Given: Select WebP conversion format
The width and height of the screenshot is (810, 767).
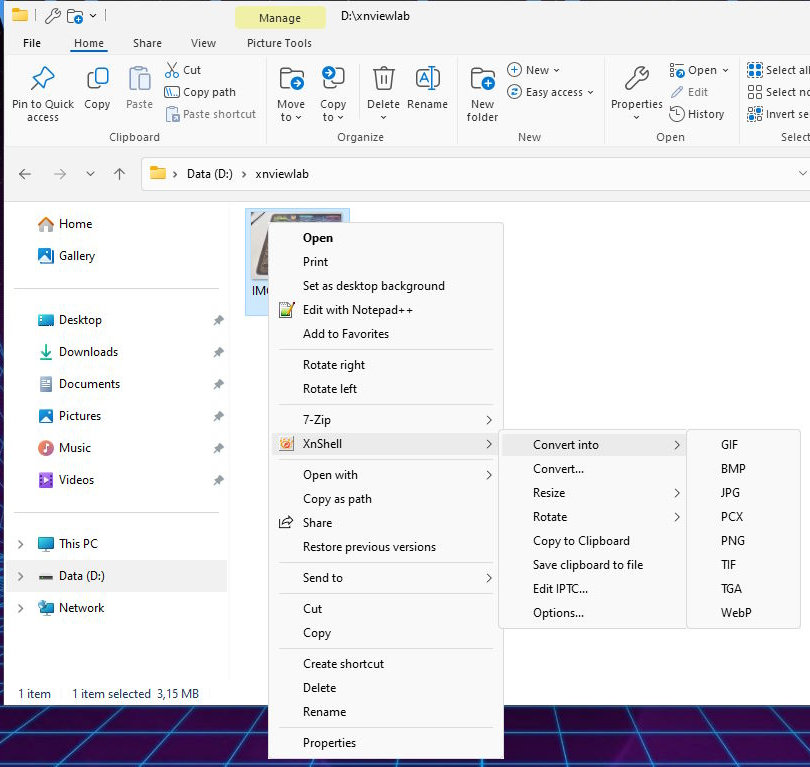Looking at the screenshot, I should click(735, 613).
